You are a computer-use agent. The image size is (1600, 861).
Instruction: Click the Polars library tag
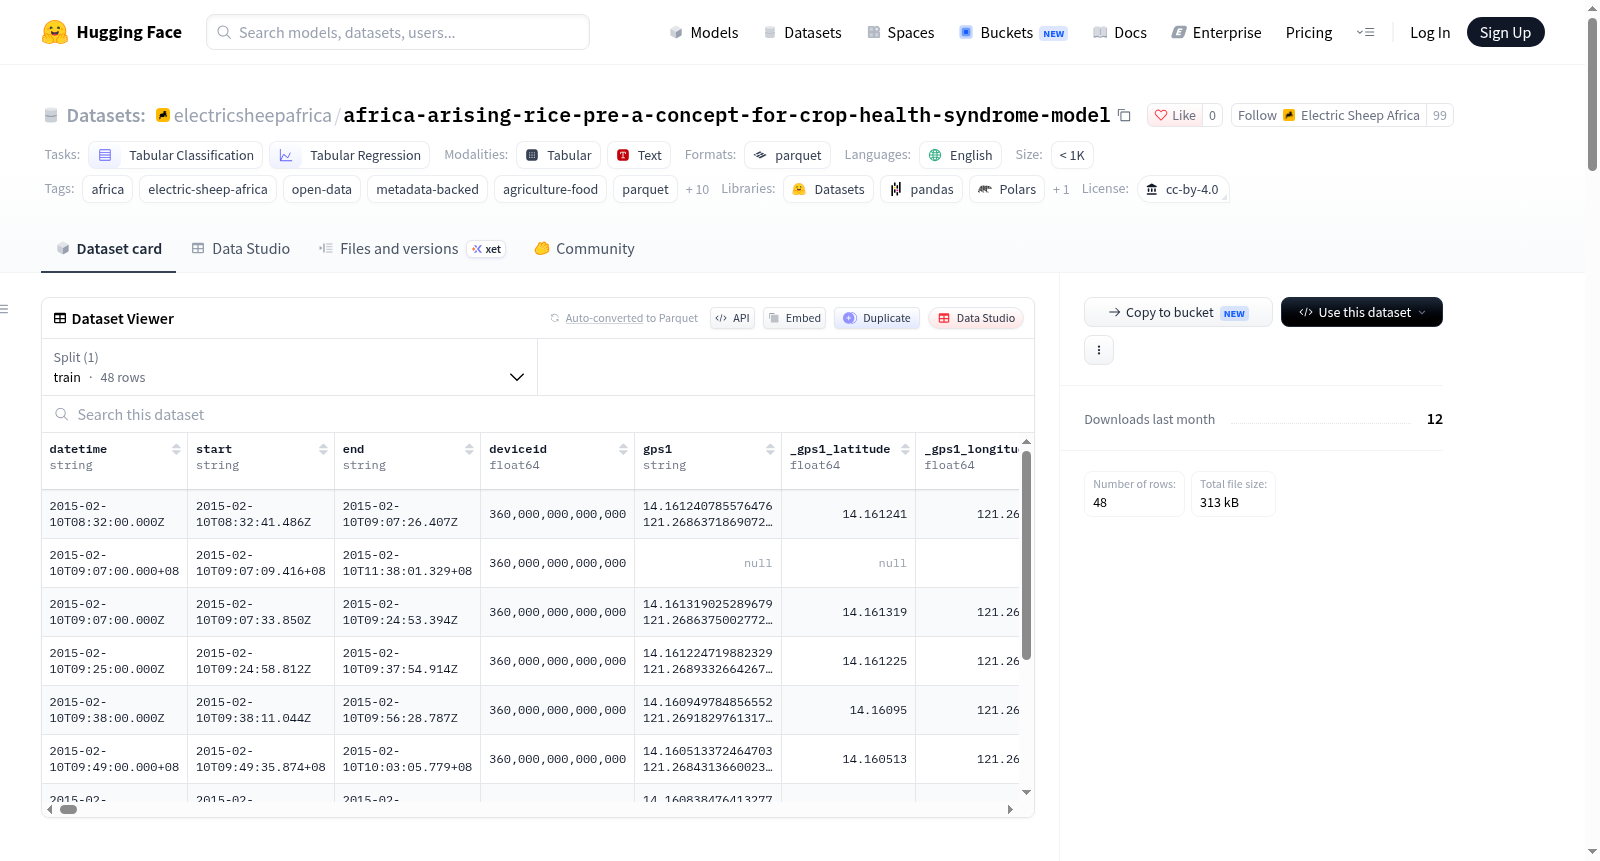point(1007,189)
